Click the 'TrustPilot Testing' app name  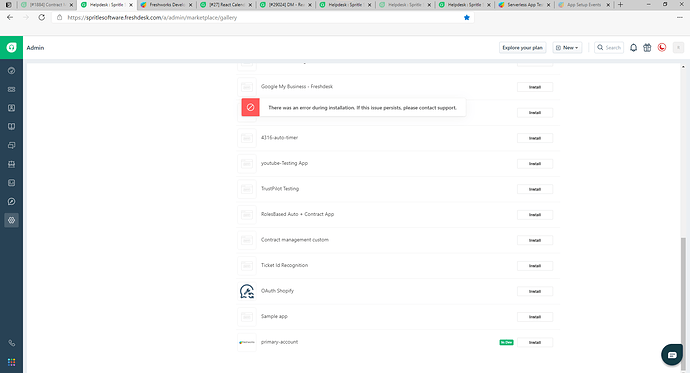(x=280, y=189)
